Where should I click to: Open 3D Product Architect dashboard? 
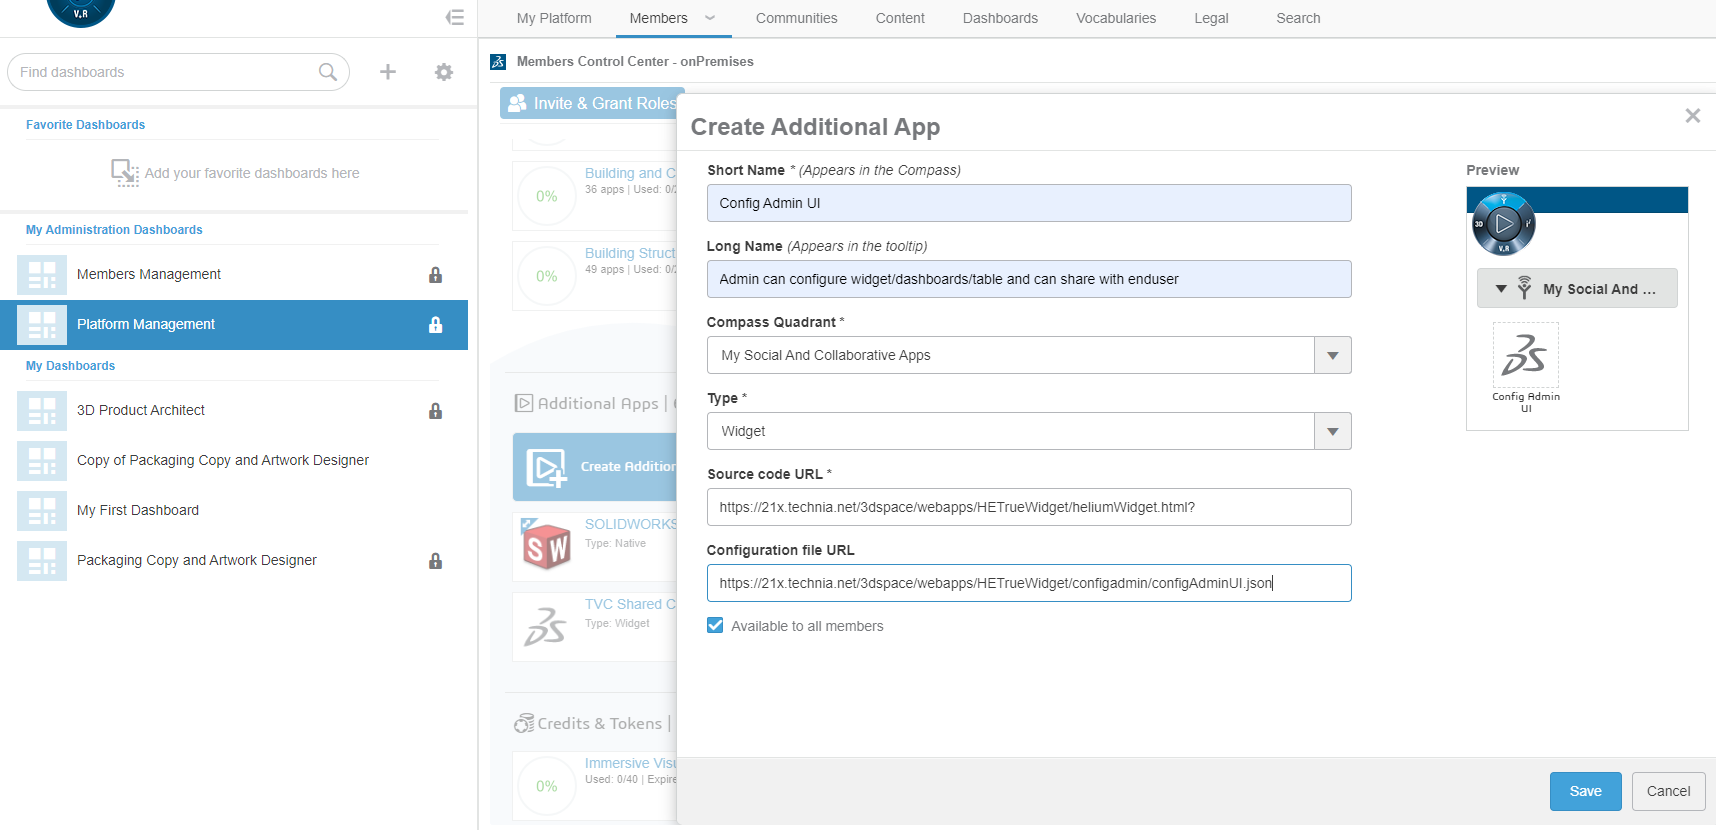pyautogui.click(x=141, y=410)
